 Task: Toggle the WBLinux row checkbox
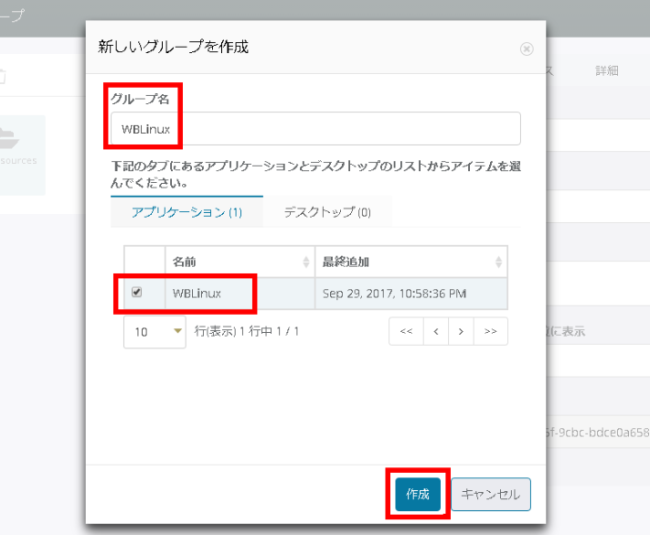click(x=137, y=293)
